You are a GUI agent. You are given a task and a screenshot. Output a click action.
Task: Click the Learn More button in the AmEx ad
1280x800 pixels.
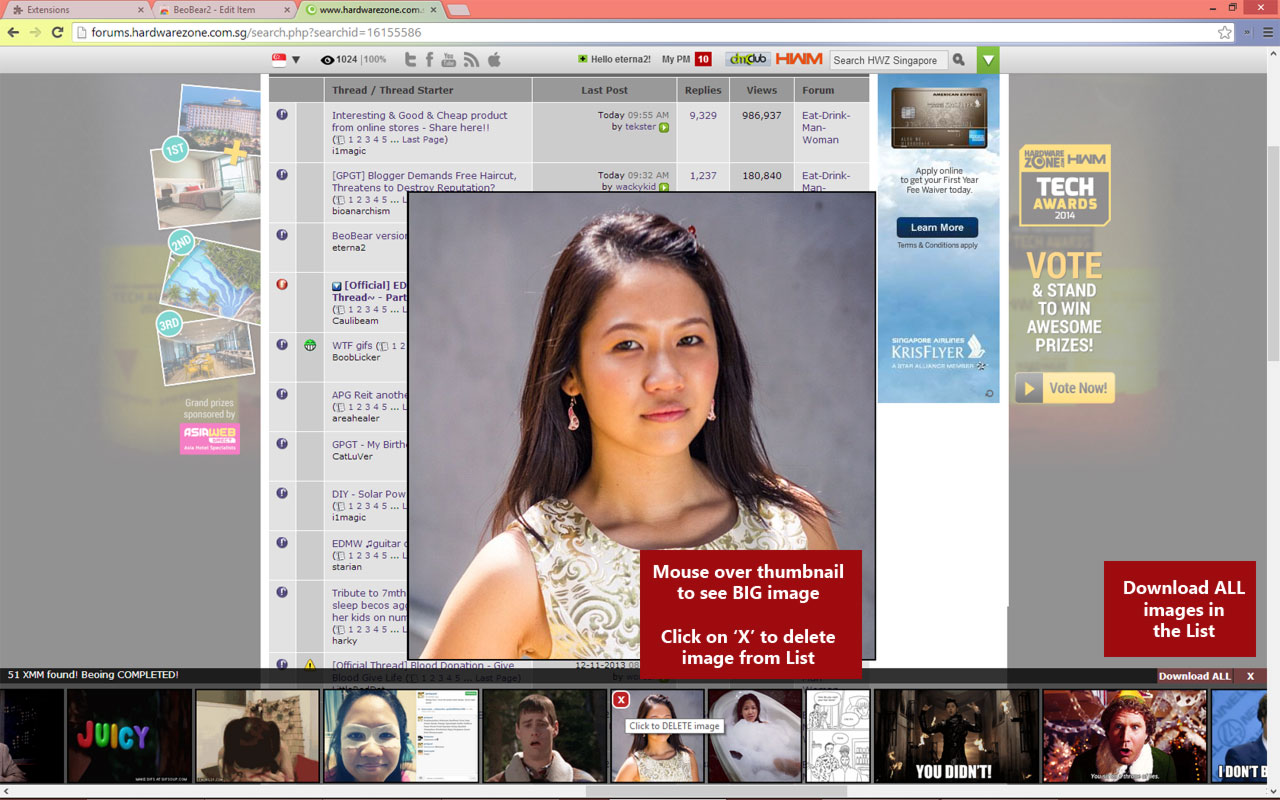937,227
